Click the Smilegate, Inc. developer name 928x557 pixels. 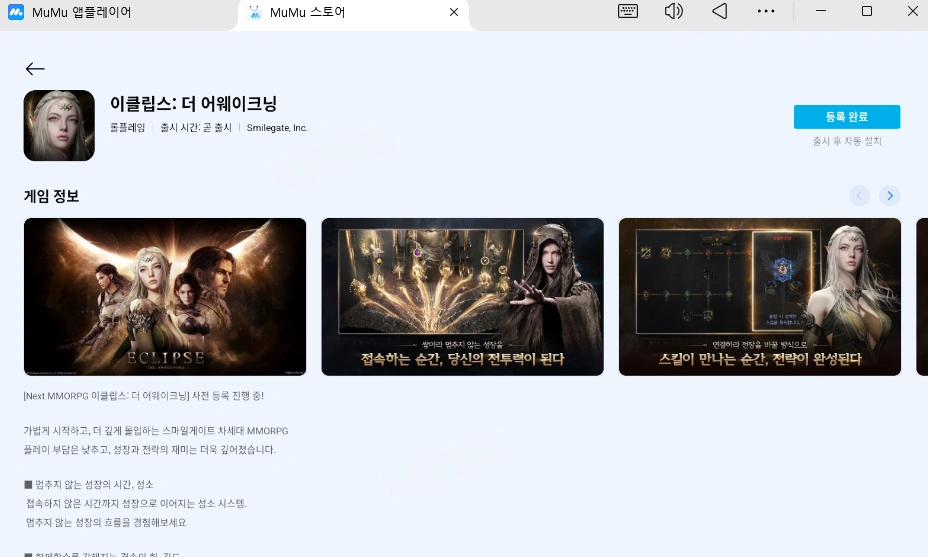(277, 127)
